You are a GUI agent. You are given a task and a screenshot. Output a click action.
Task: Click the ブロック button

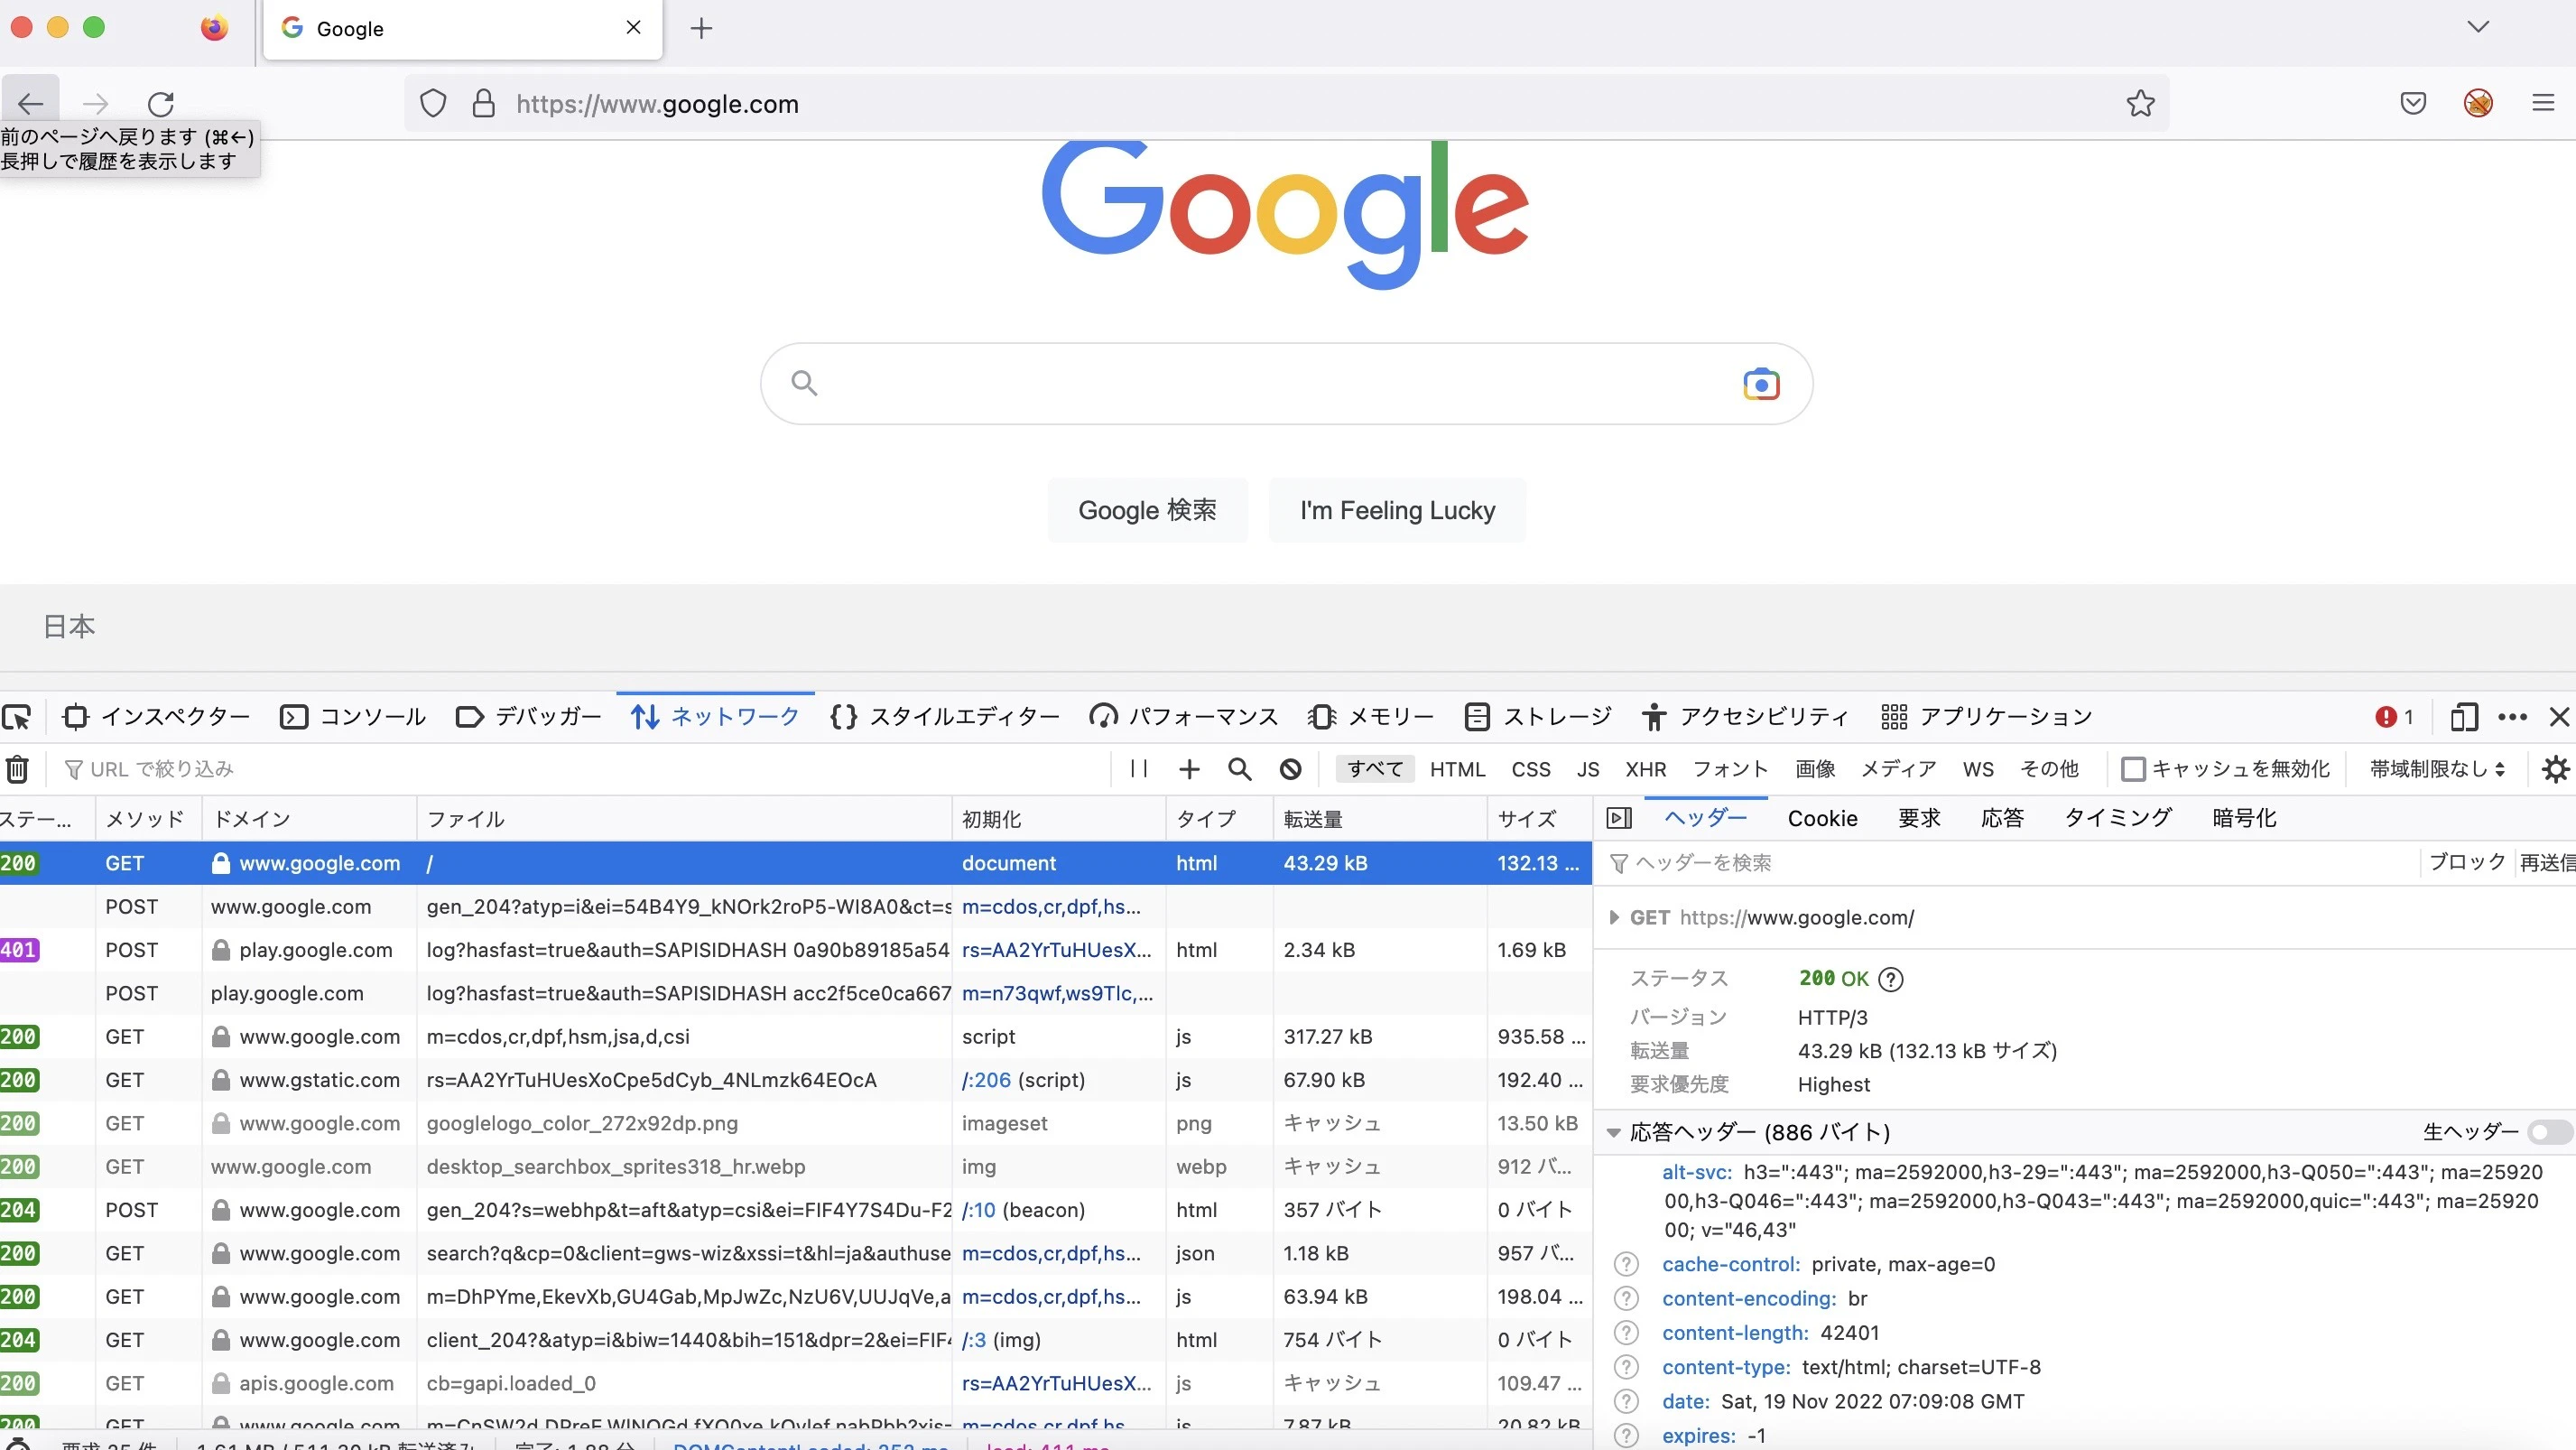click(x=2467, y=862)
